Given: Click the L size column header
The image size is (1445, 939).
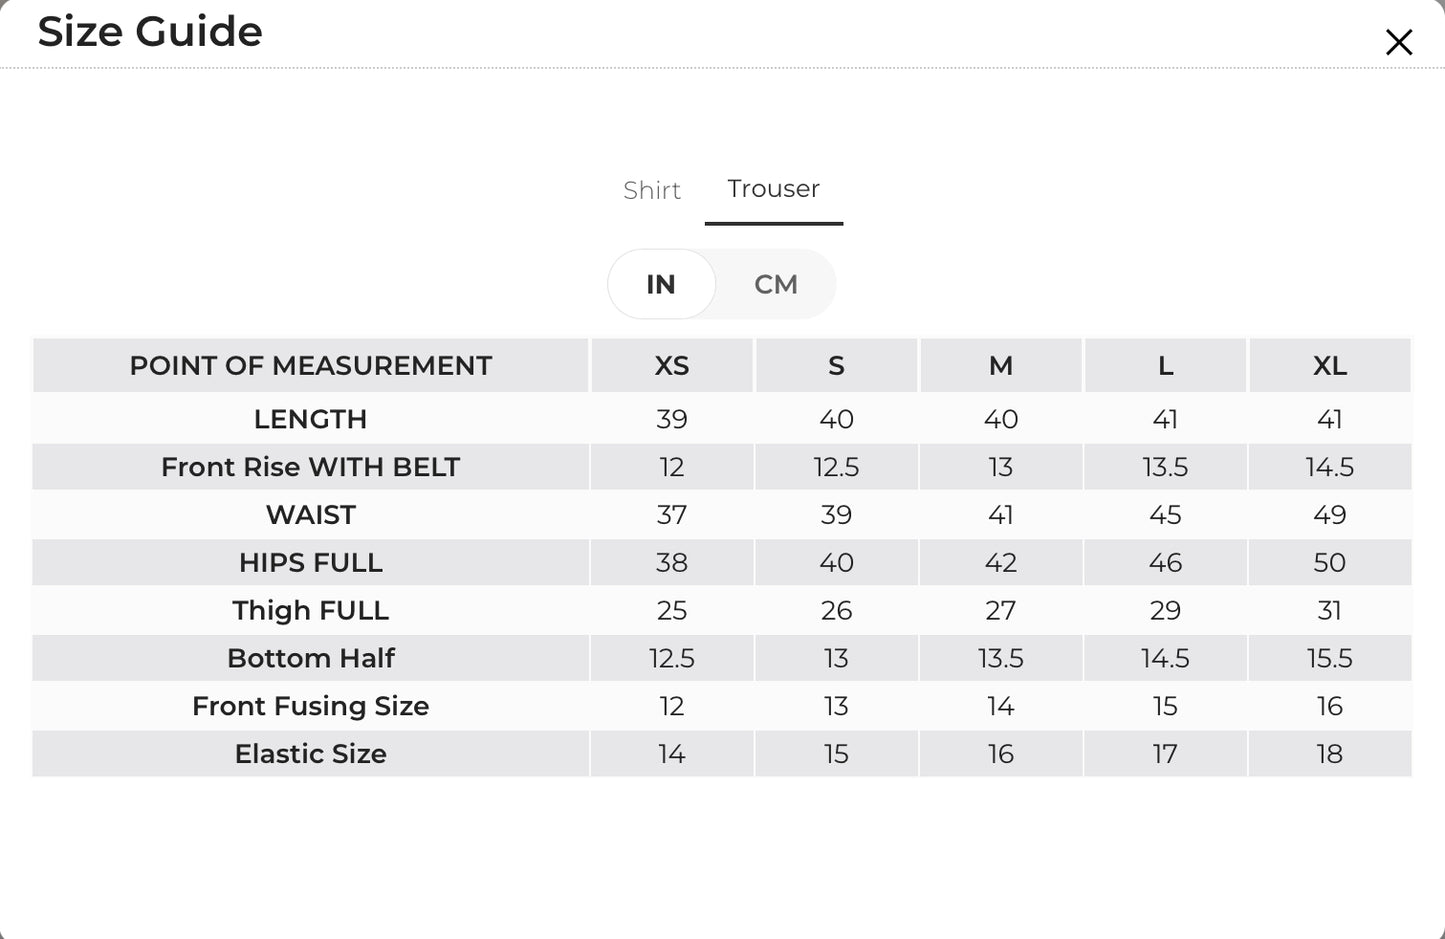Looking at the screenshot, I should coord(1165,366).
